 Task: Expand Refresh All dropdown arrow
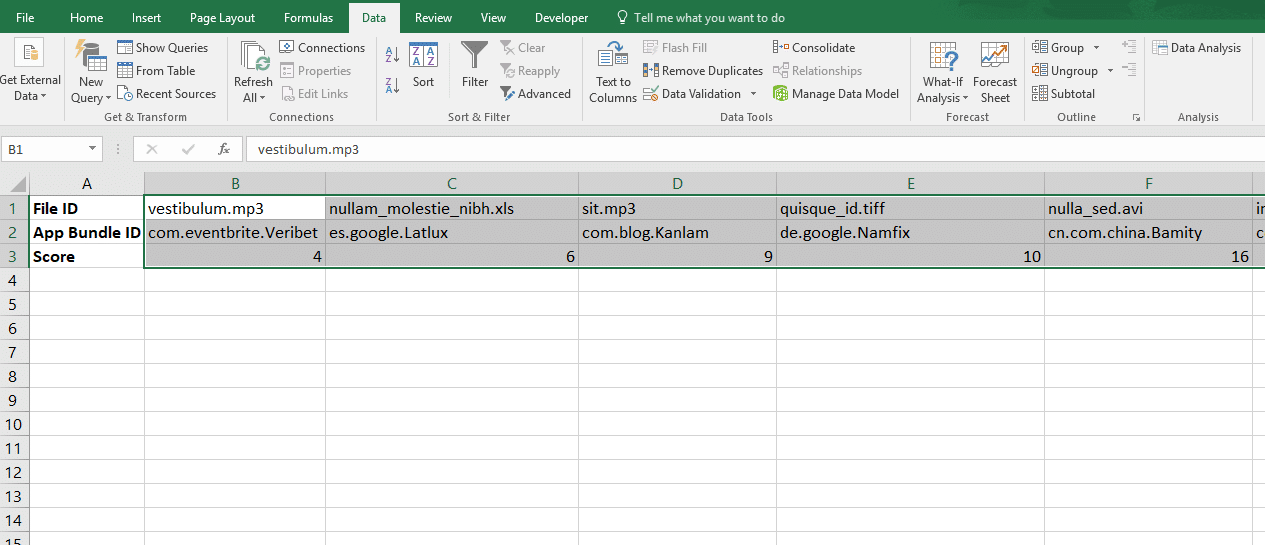tap(262, 98)
